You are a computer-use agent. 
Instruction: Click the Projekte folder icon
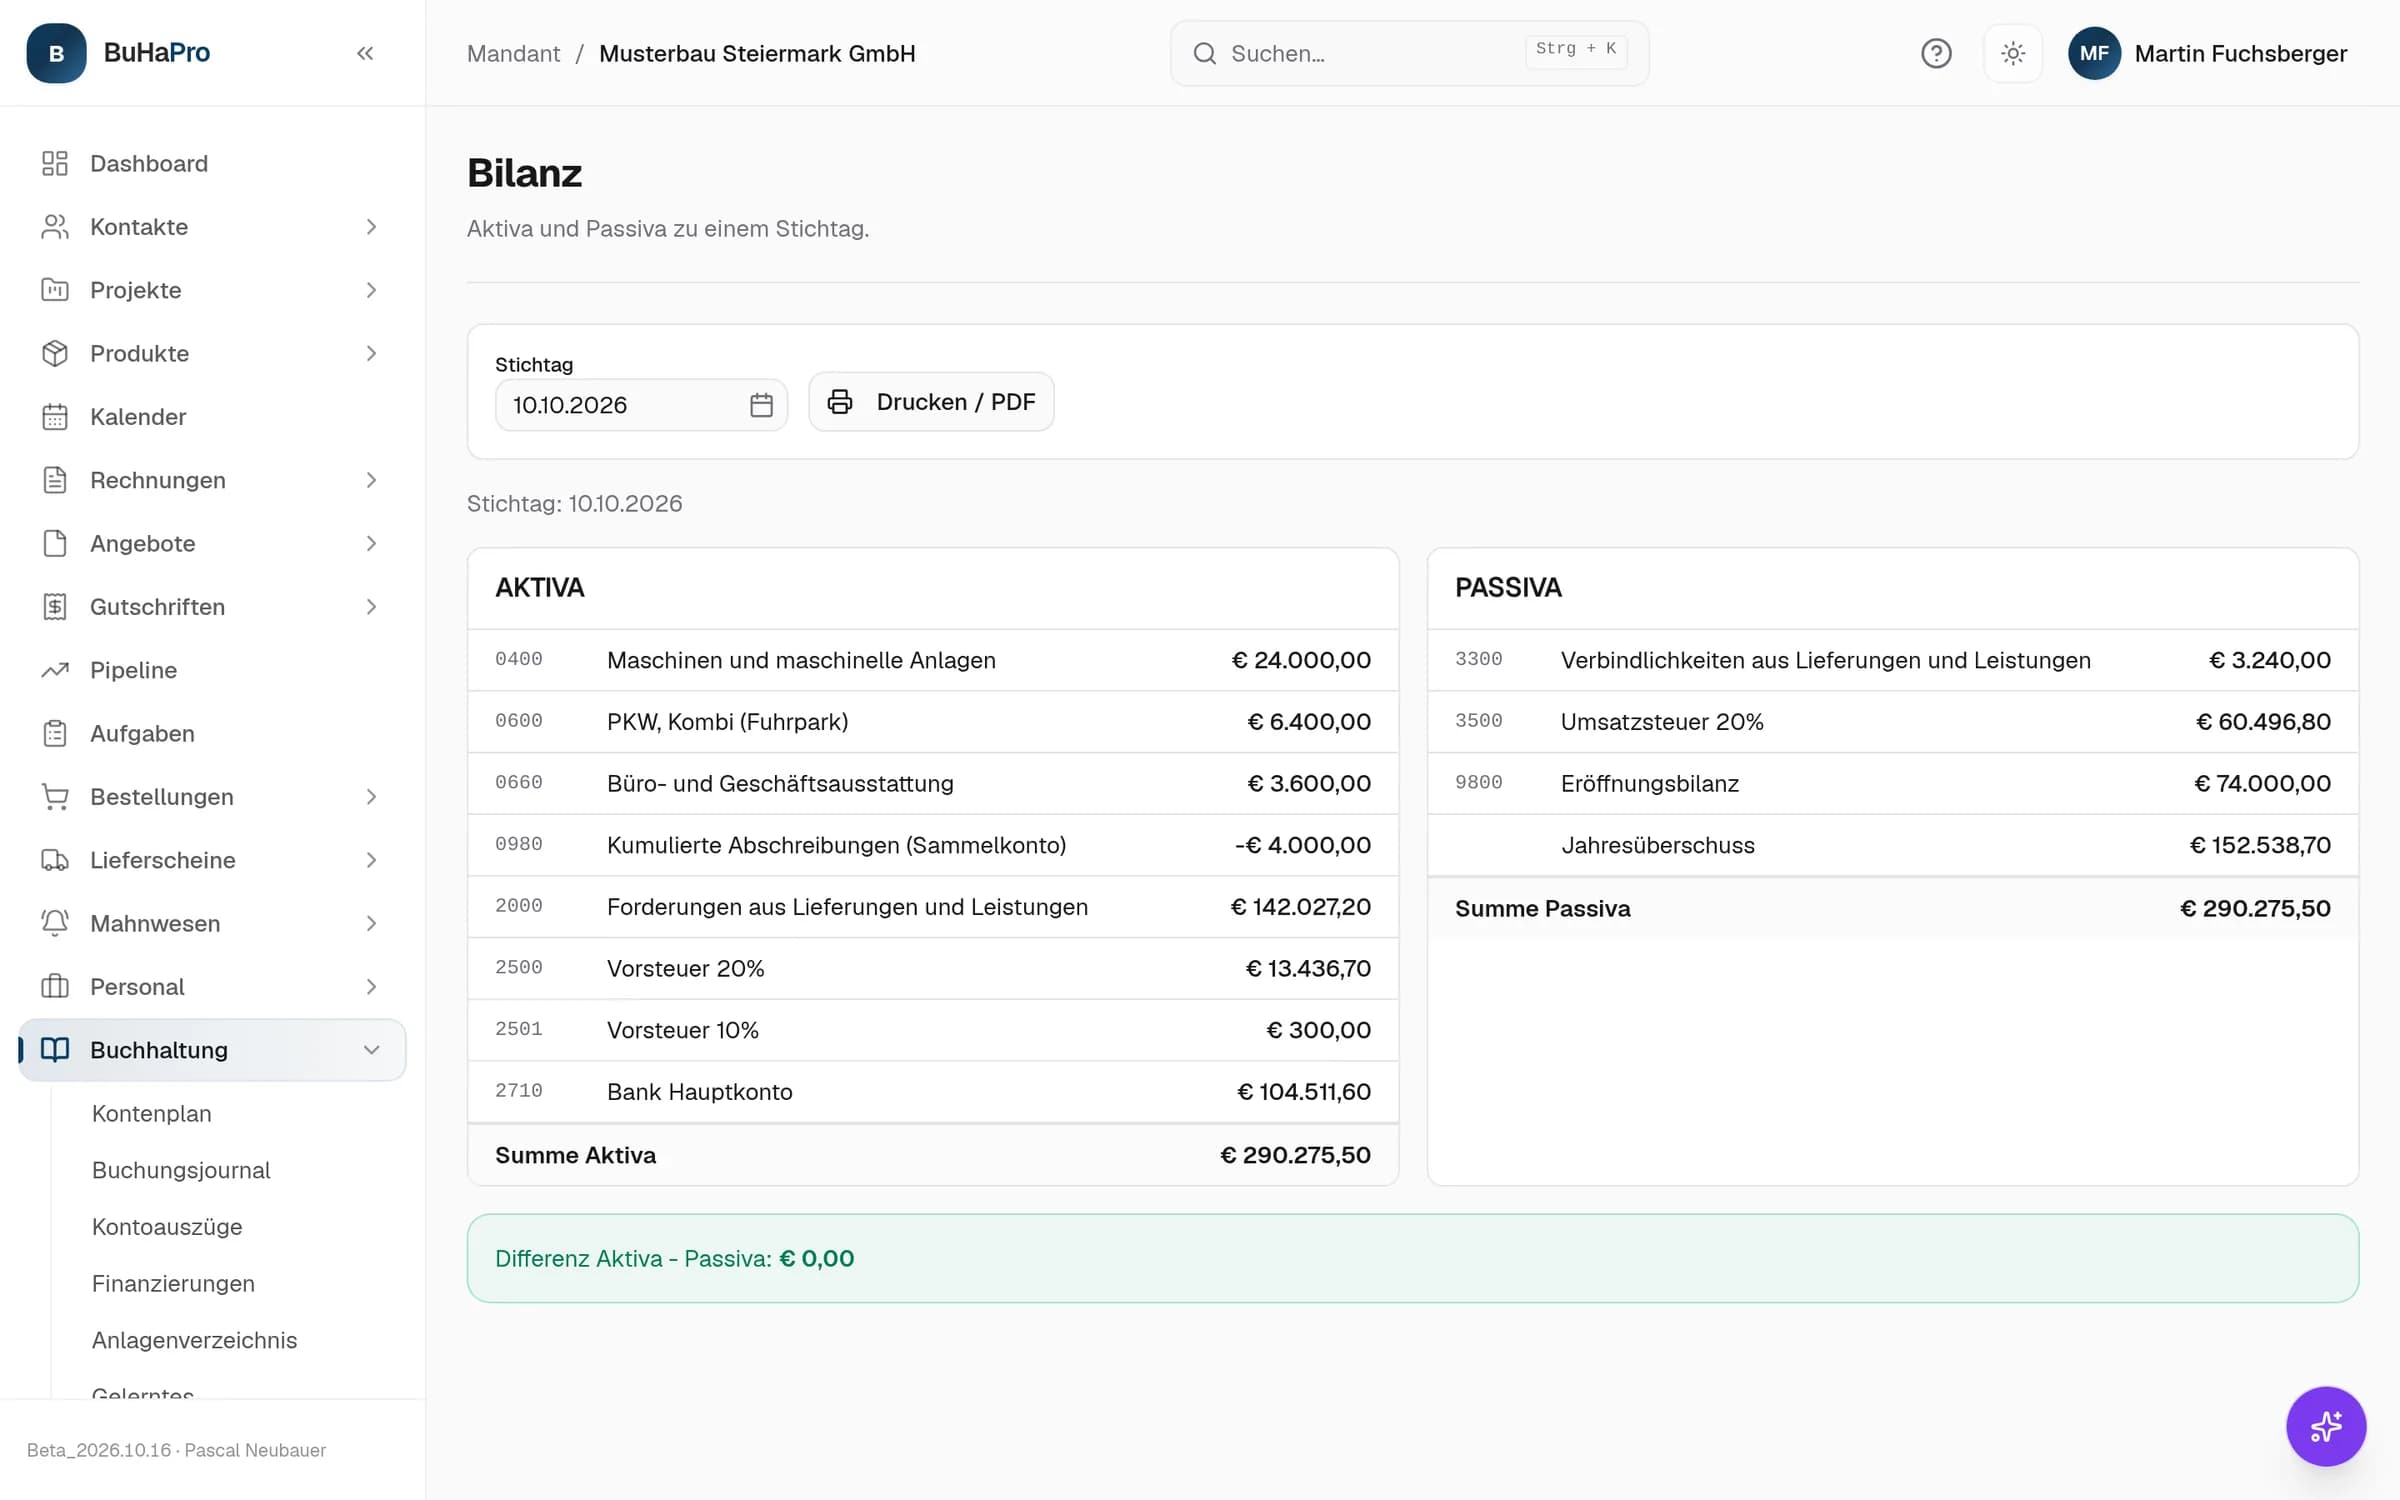coord(55,290)
